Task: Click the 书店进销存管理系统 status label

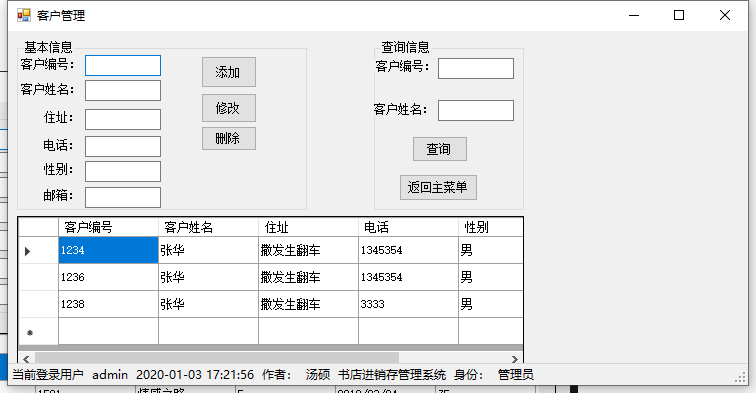Action: click(x=392, y=375)
